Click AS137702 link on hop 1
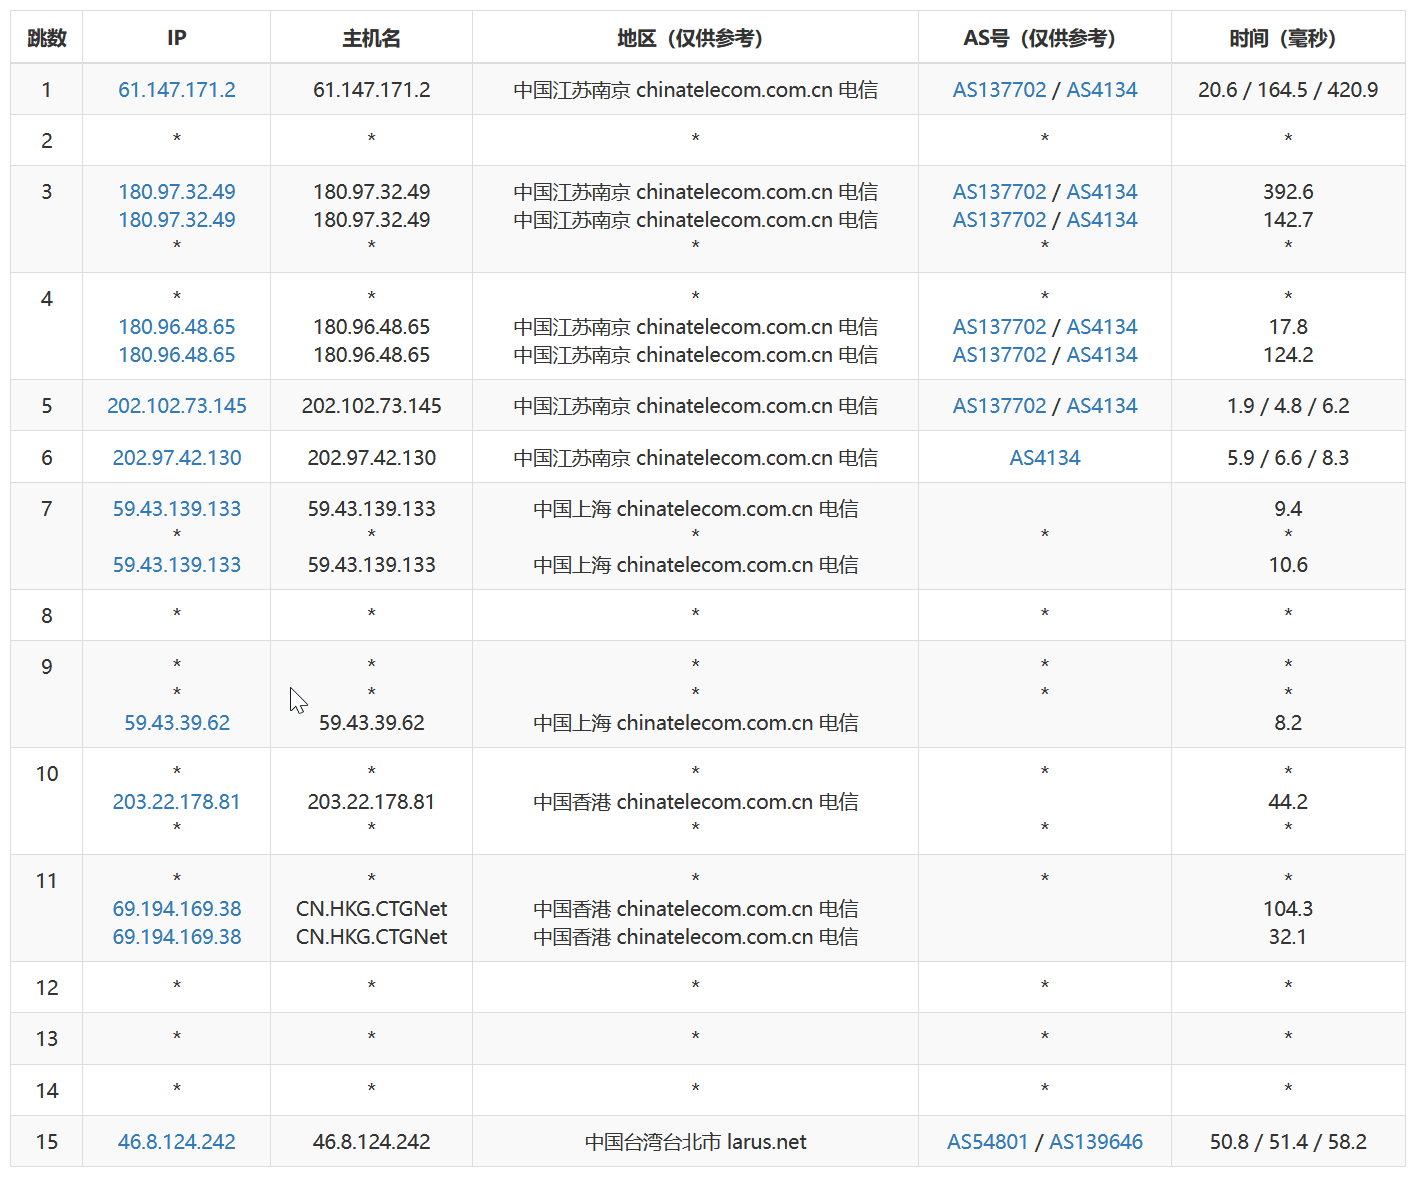This screenshot has width=1416, height=1179. tap(999, 89)
